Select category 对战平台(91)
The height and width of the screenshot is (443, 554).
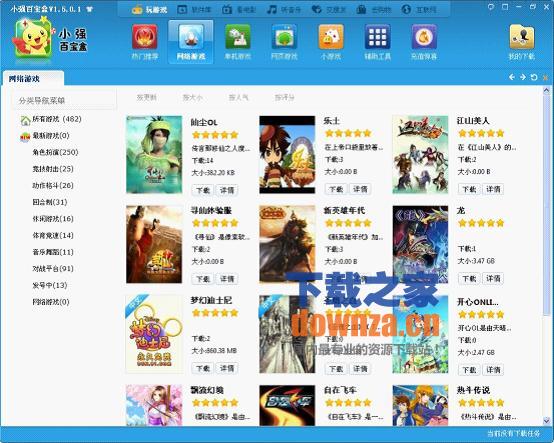pos(53,268)
